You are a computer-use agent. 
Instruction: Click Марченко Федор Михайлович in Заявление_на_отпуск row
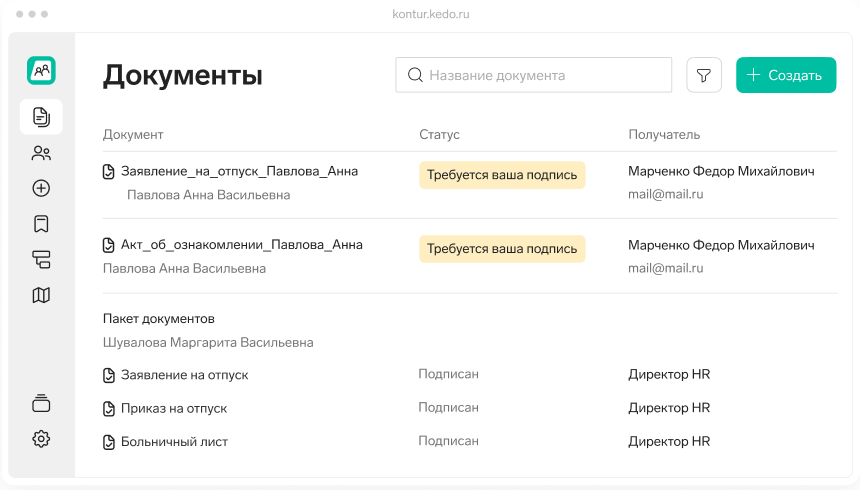pyautogui.click(x=721, y=171)
